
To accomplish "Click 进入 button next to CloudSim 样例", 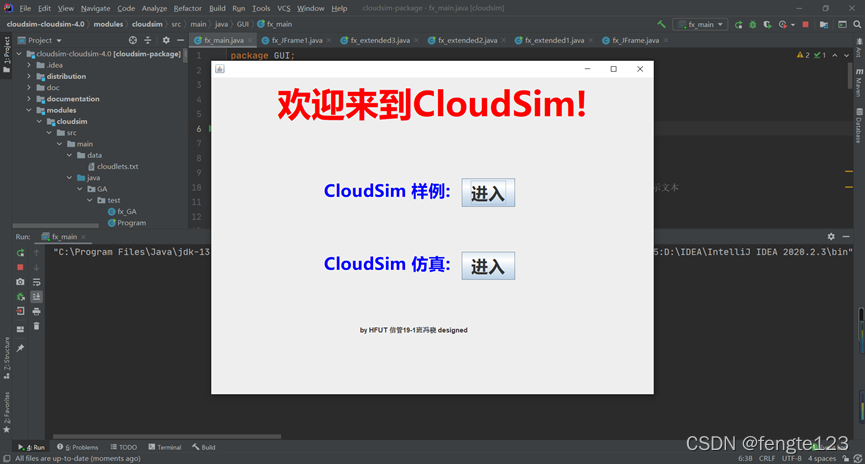I will tap(488, 193).
